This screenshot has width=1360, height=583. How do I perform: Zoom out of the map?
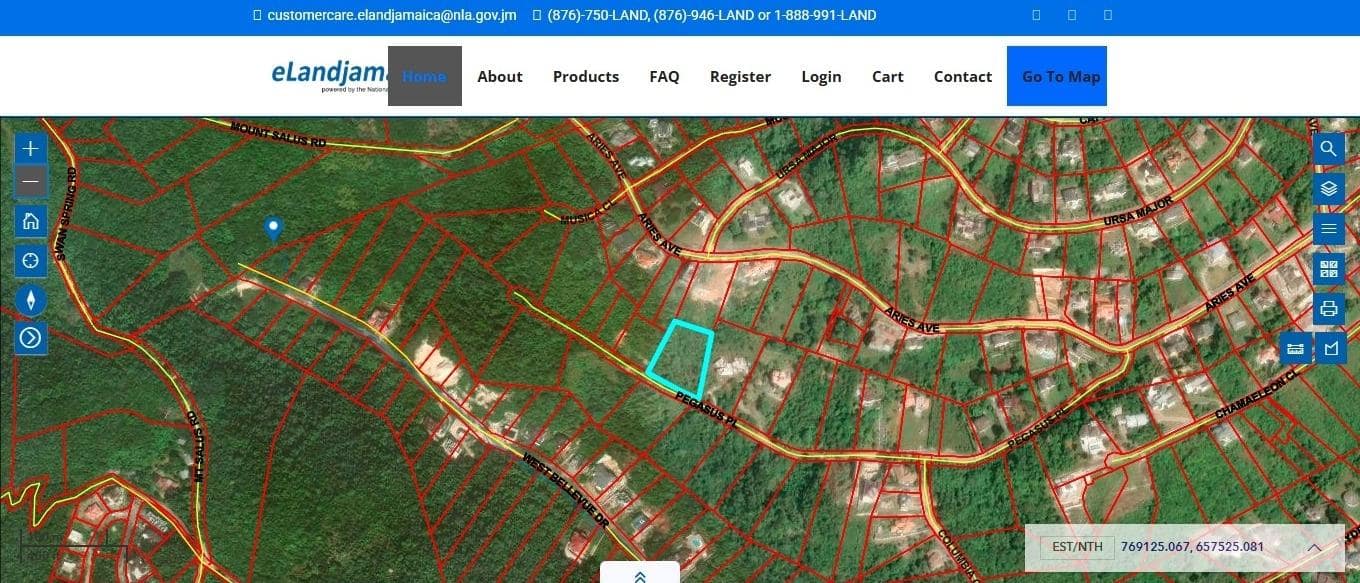click(31, 182)
